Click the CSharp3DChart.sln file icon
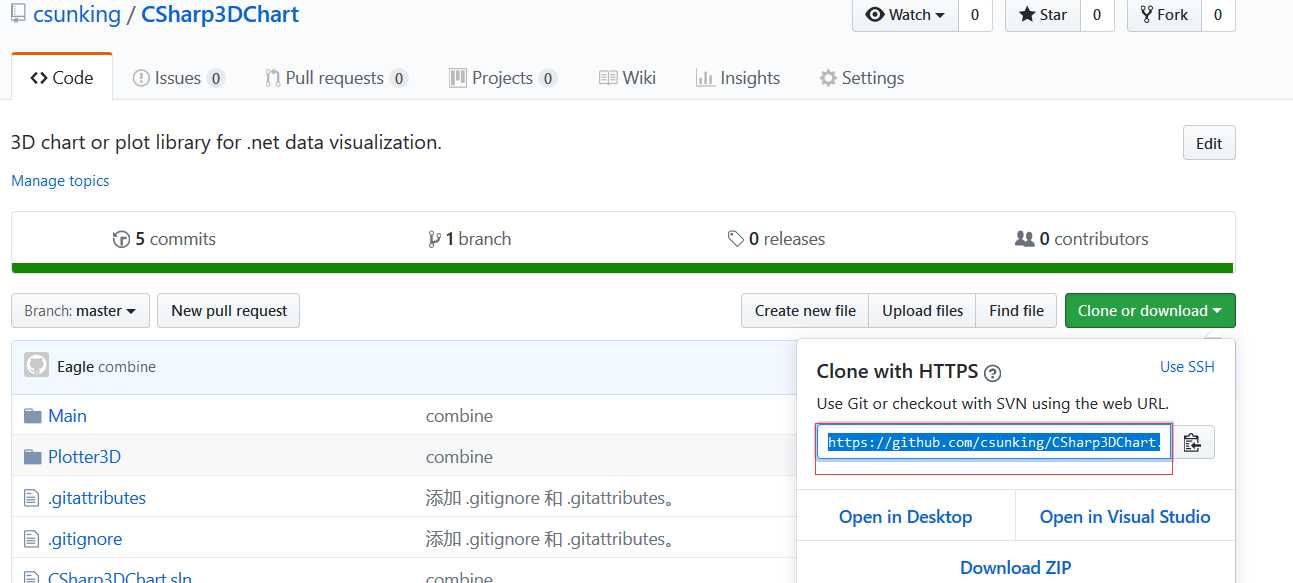 pyautogui.click(x=31, y=577)
